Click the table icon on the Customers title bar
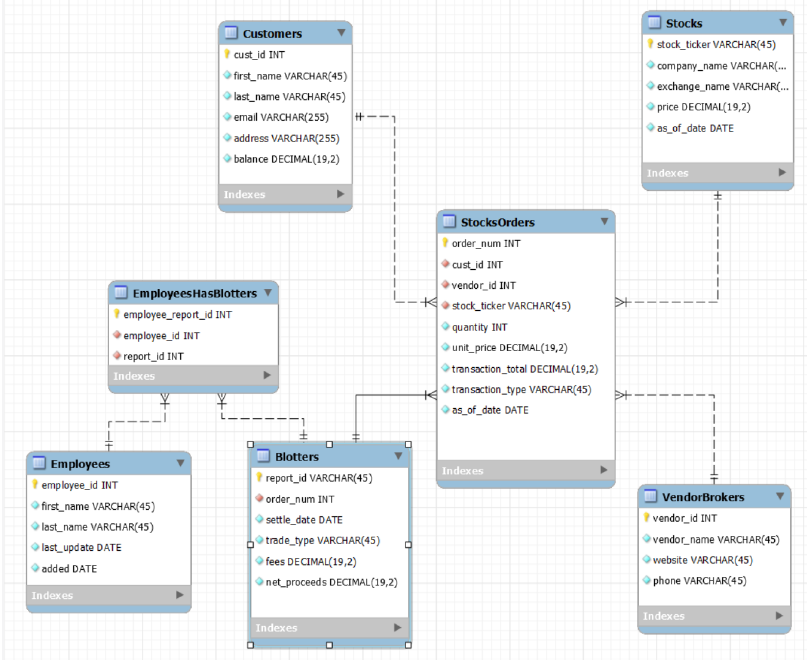 coord(231,33)
